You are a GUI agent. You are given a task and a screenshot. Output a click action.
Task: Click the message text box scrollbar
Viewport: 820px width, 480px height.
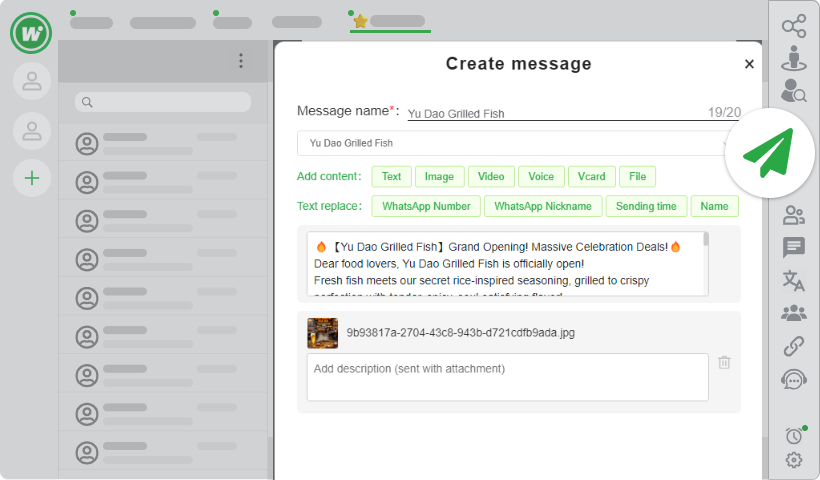click(706, 239)
